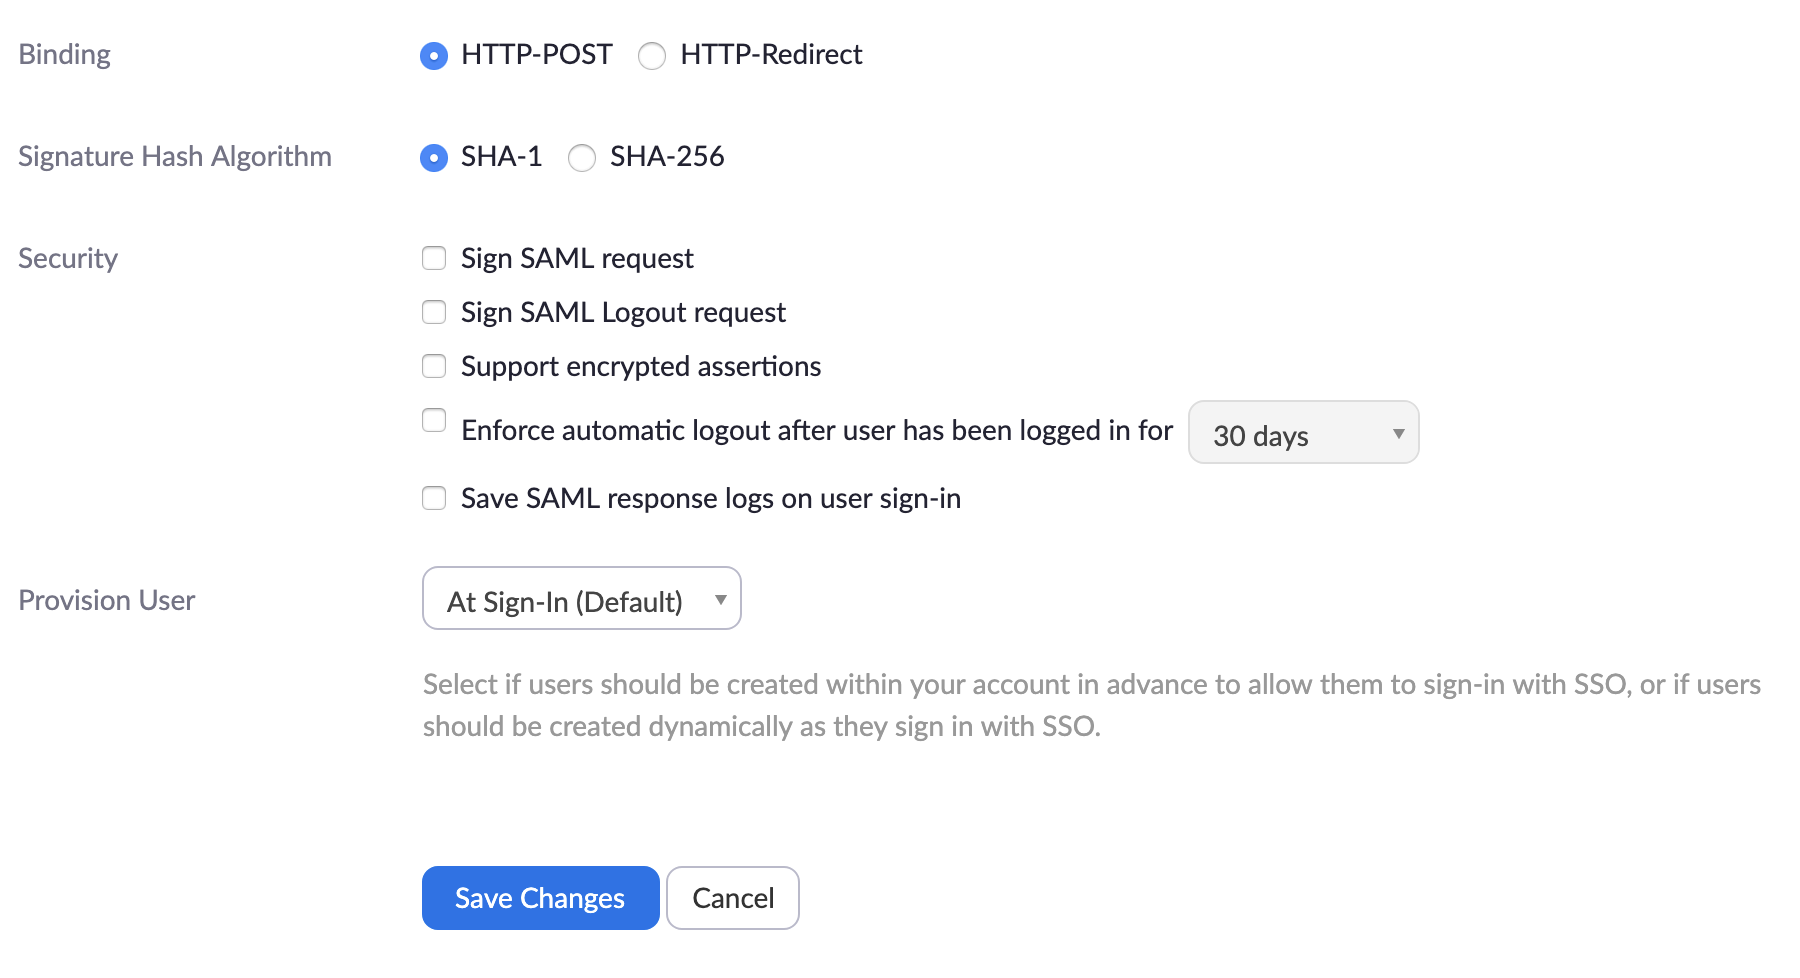
Task: Click the Provision User label
Action: coord(106,599)
